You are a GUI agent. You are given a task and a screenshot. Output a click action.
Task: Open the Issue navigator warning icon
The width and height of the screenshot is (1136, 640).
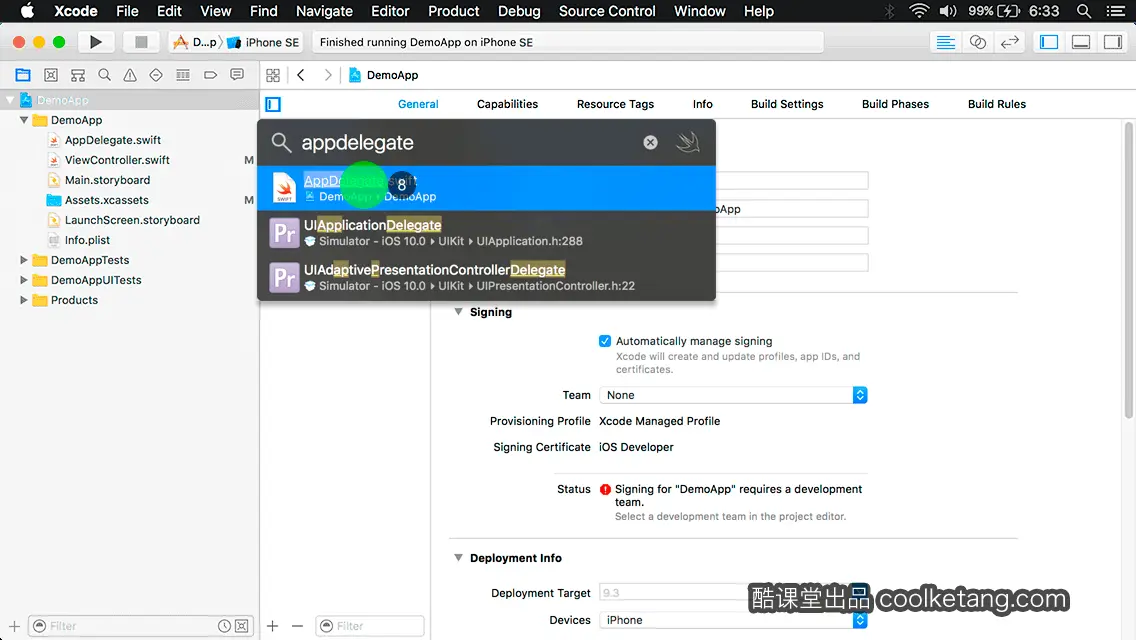130,75
